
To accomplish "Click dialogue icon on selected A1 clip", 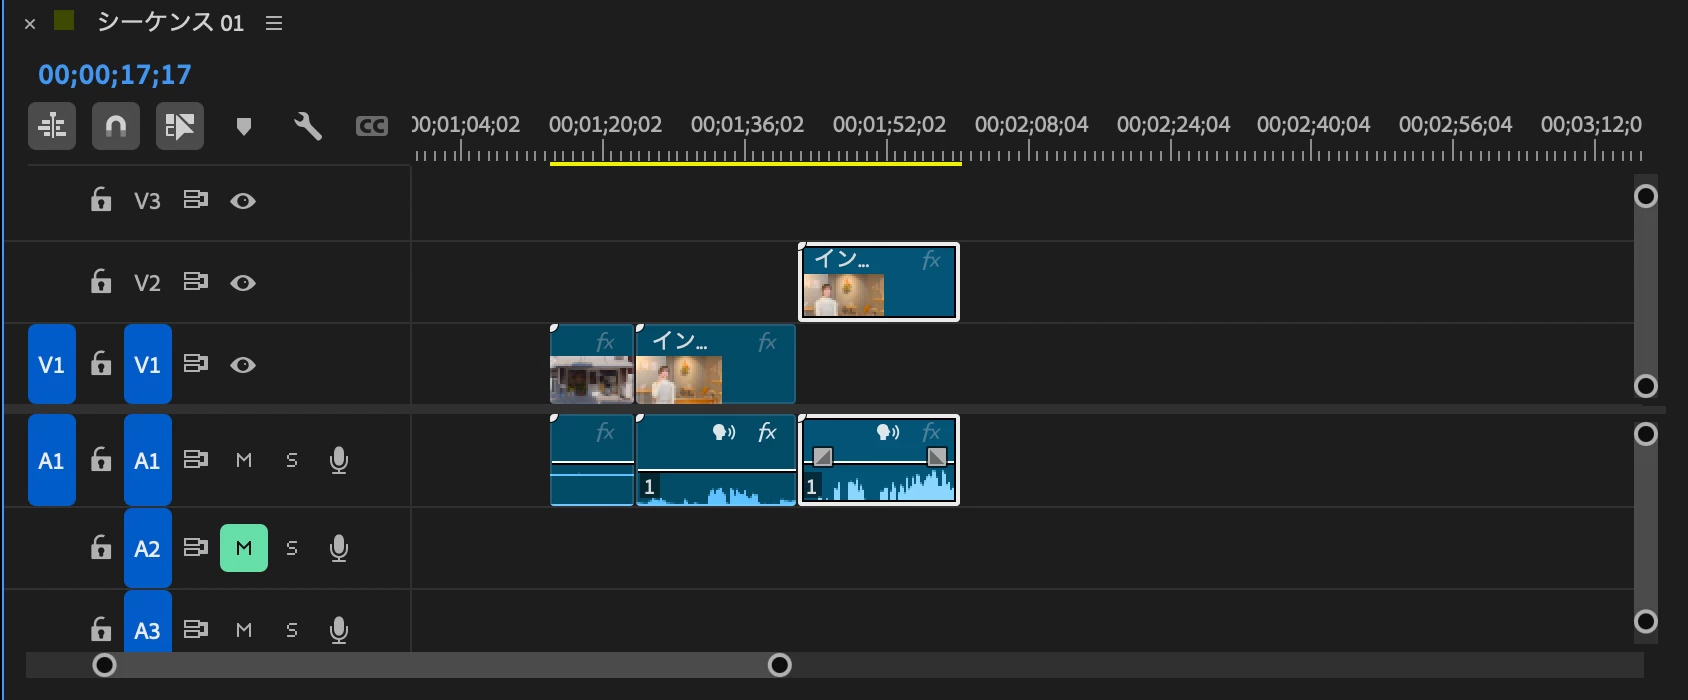I will tap(888, 432).
